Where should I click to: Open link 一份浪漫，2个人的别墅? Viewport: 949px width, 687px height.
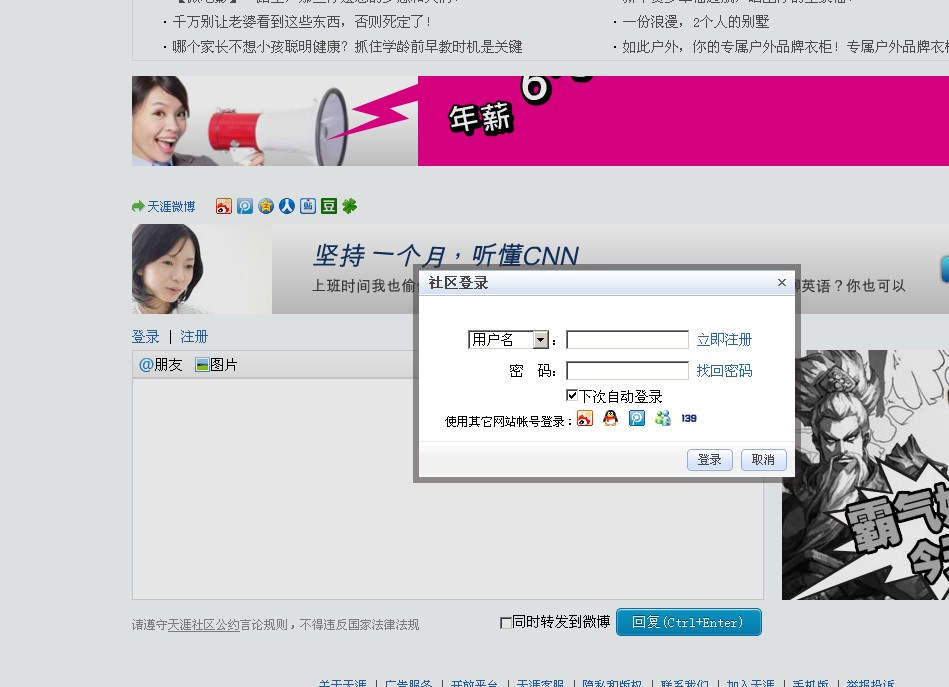(695, 22)
